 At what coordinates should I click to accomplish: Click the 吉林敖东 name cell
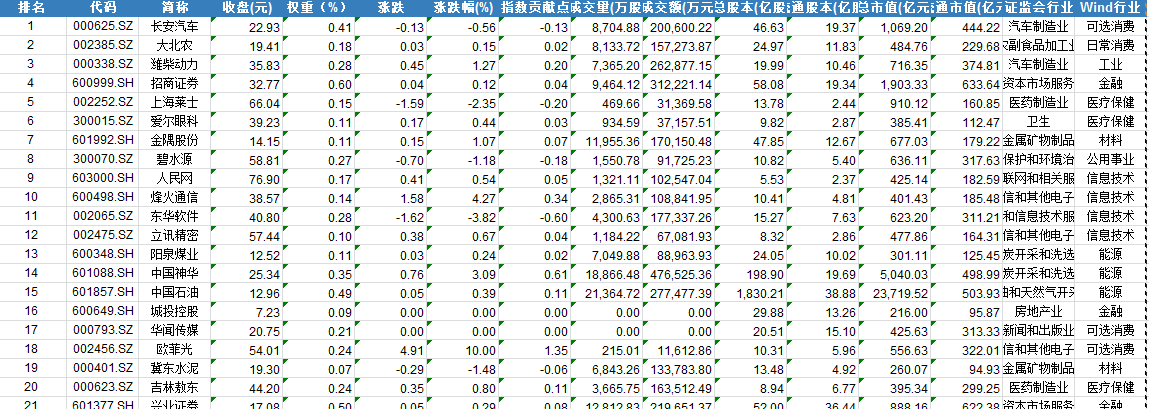pos(174,387)
